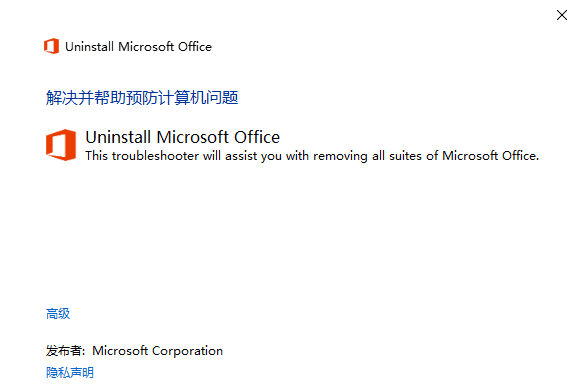
Task: Click the troubleshooter description sentence
Action: (312, 156)
